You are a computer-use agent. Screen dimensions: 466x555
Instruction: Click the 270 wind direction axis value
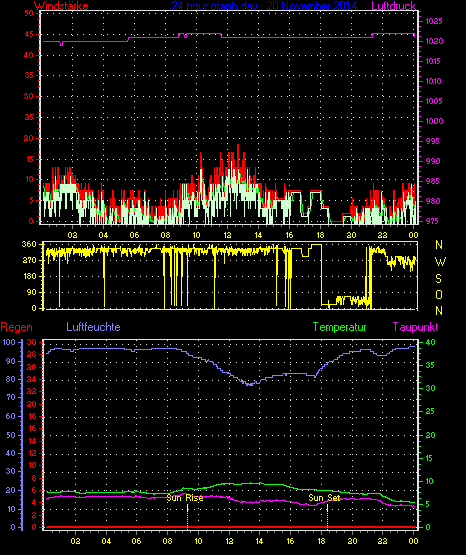click(29, 260)
